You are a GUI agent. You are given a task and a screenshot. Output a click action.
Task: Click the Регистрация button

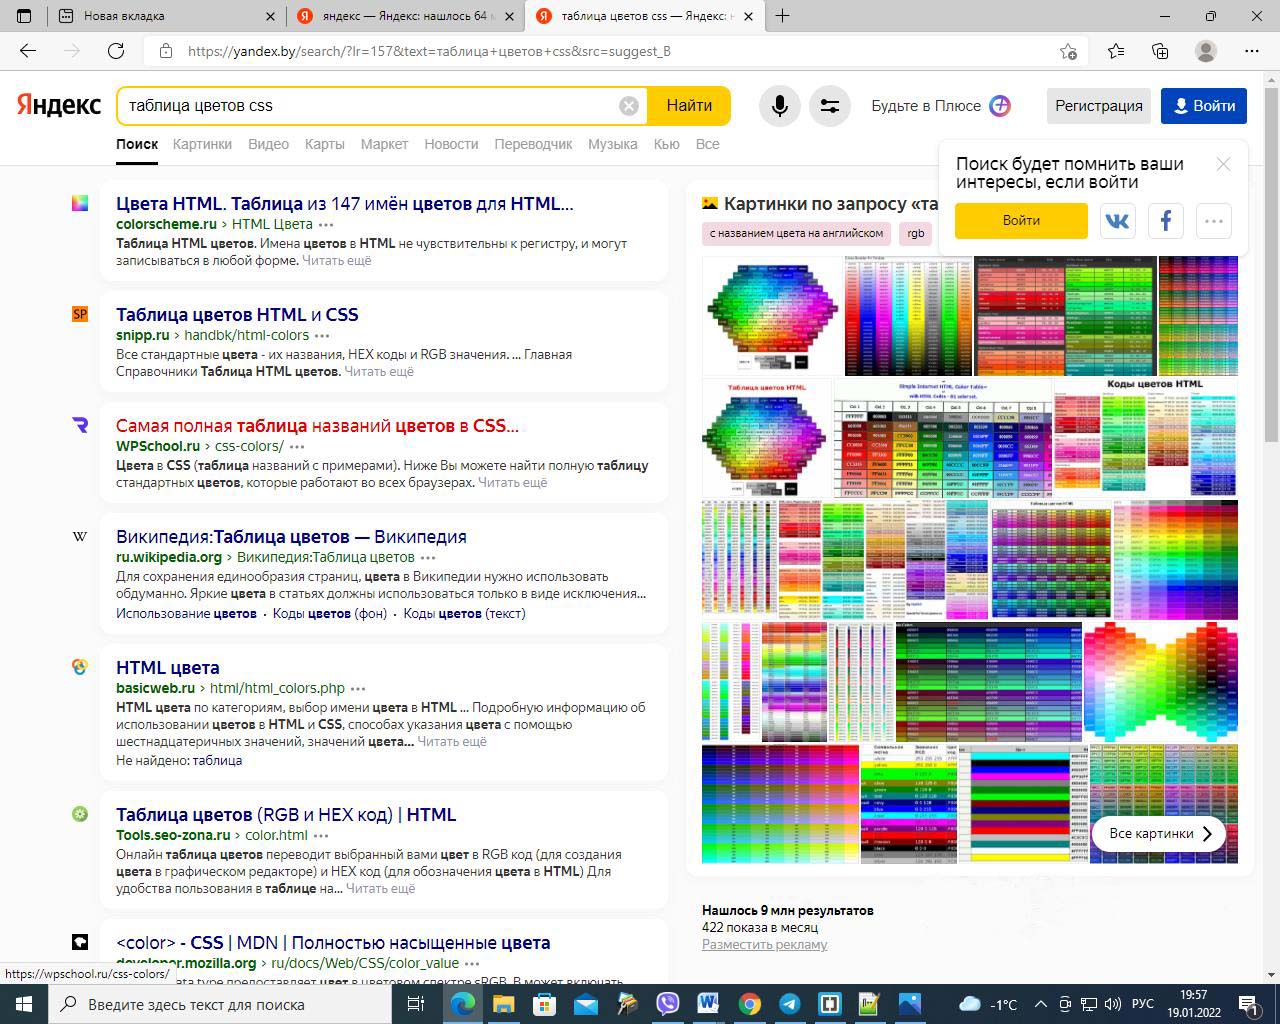[x=1098, y=106]
